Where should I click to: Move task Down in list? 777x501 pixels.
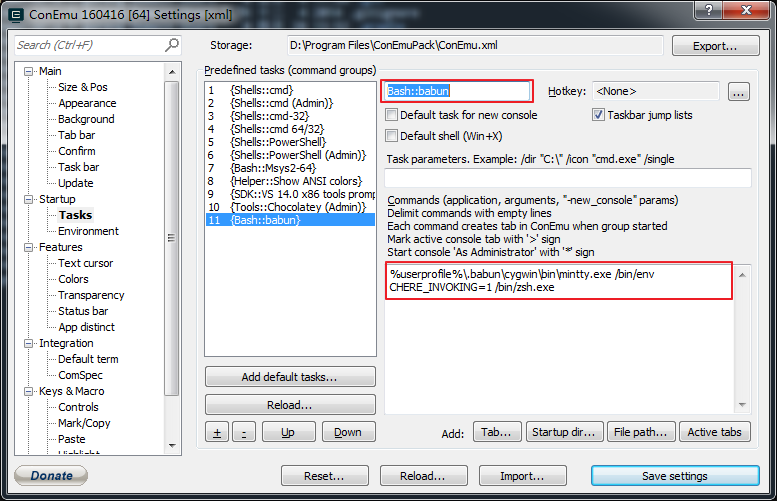(x=348, y=432)
